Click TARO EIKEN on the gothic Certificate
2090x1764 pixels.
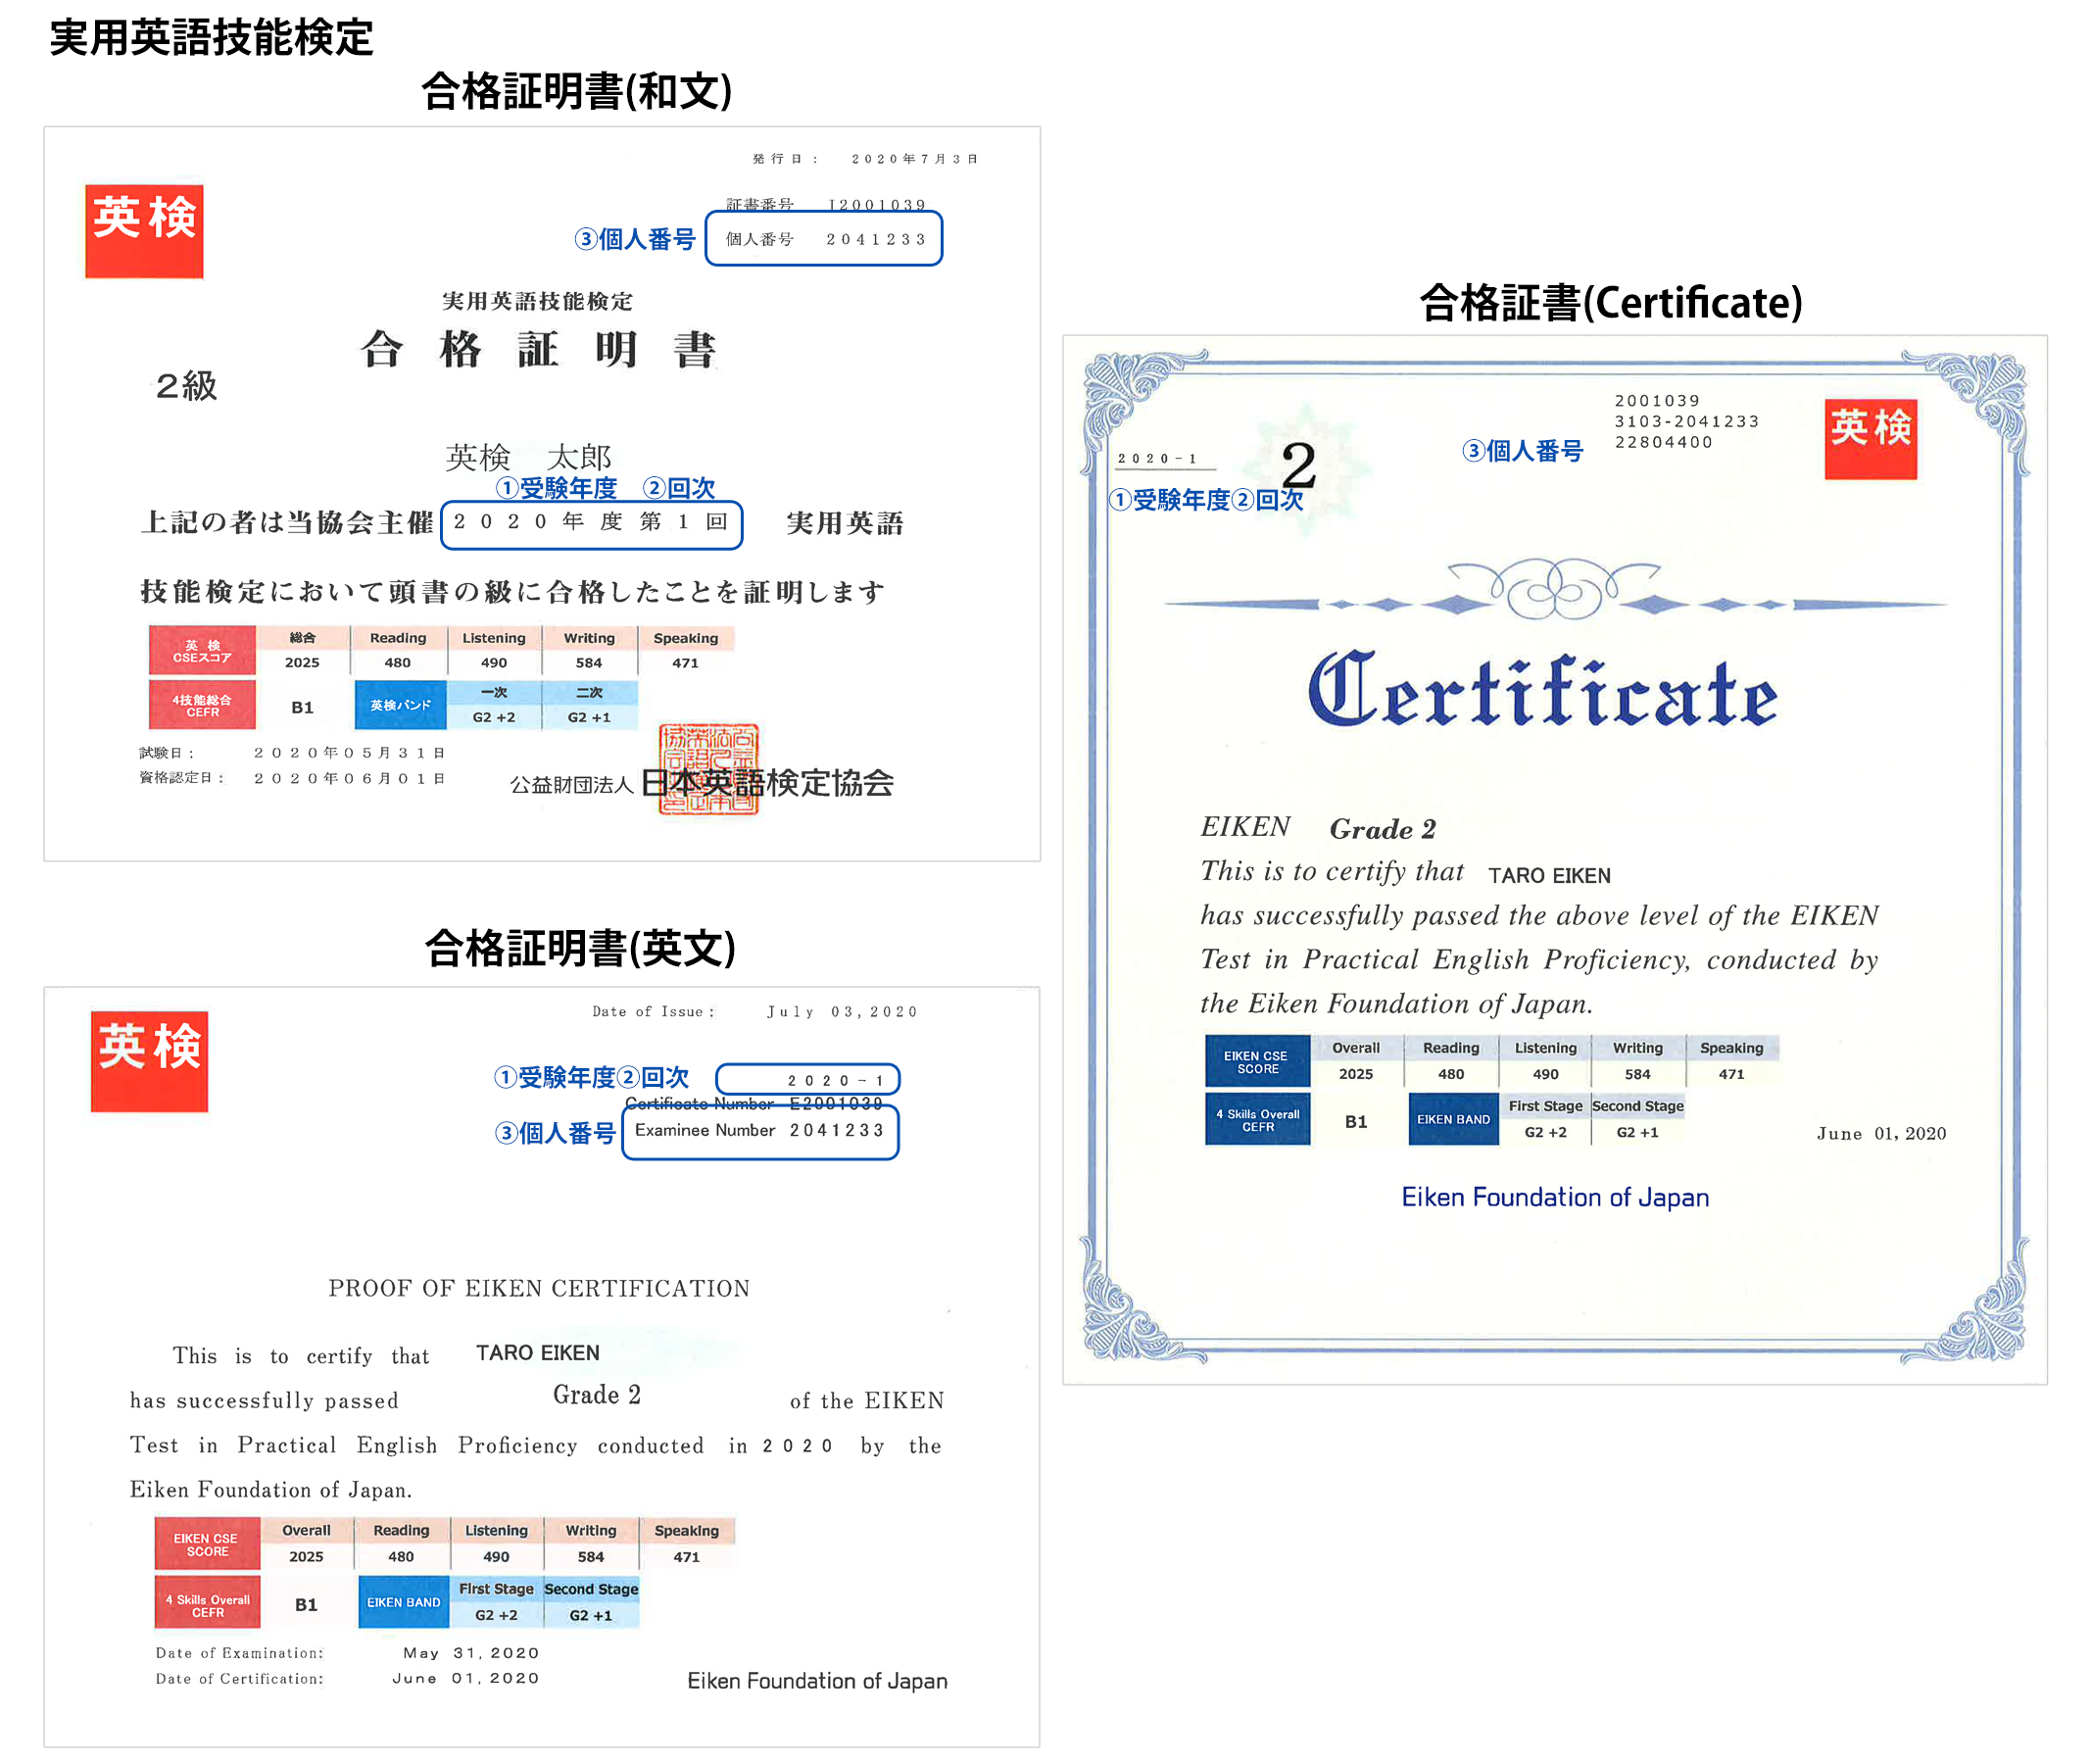click(1549, 875)
